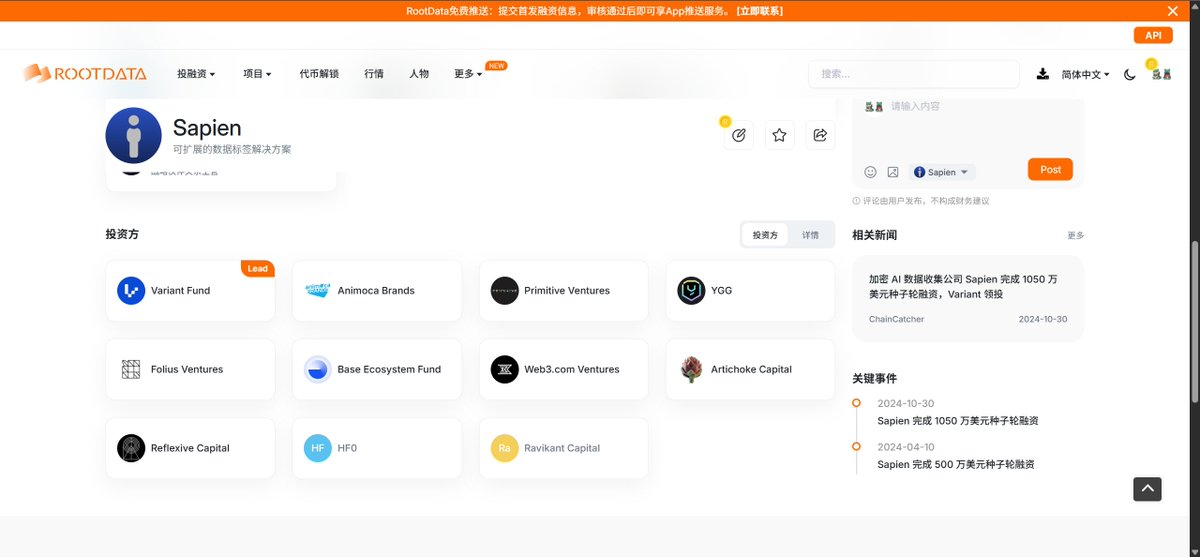
Task: Click the API button
Action: 1153,35
